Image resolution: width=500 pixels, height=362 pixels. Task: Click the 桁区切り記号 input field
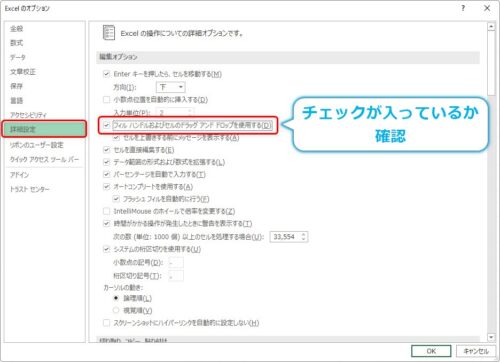tap(176, 276)
